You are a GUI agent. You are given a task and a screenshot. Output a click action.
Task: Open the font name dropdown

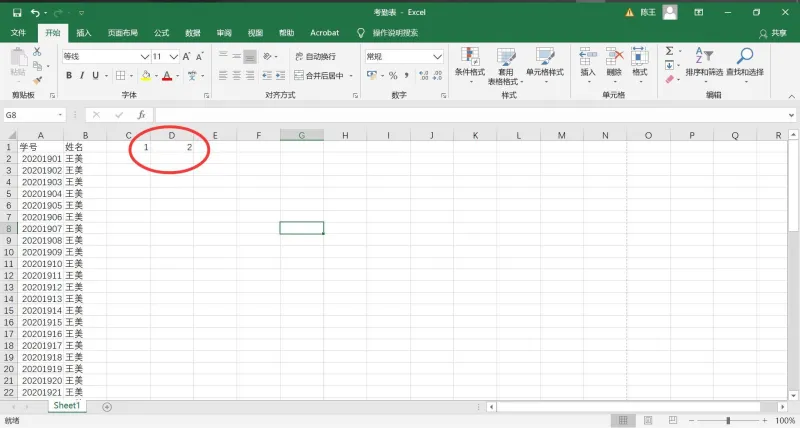[x=144, y=56]
